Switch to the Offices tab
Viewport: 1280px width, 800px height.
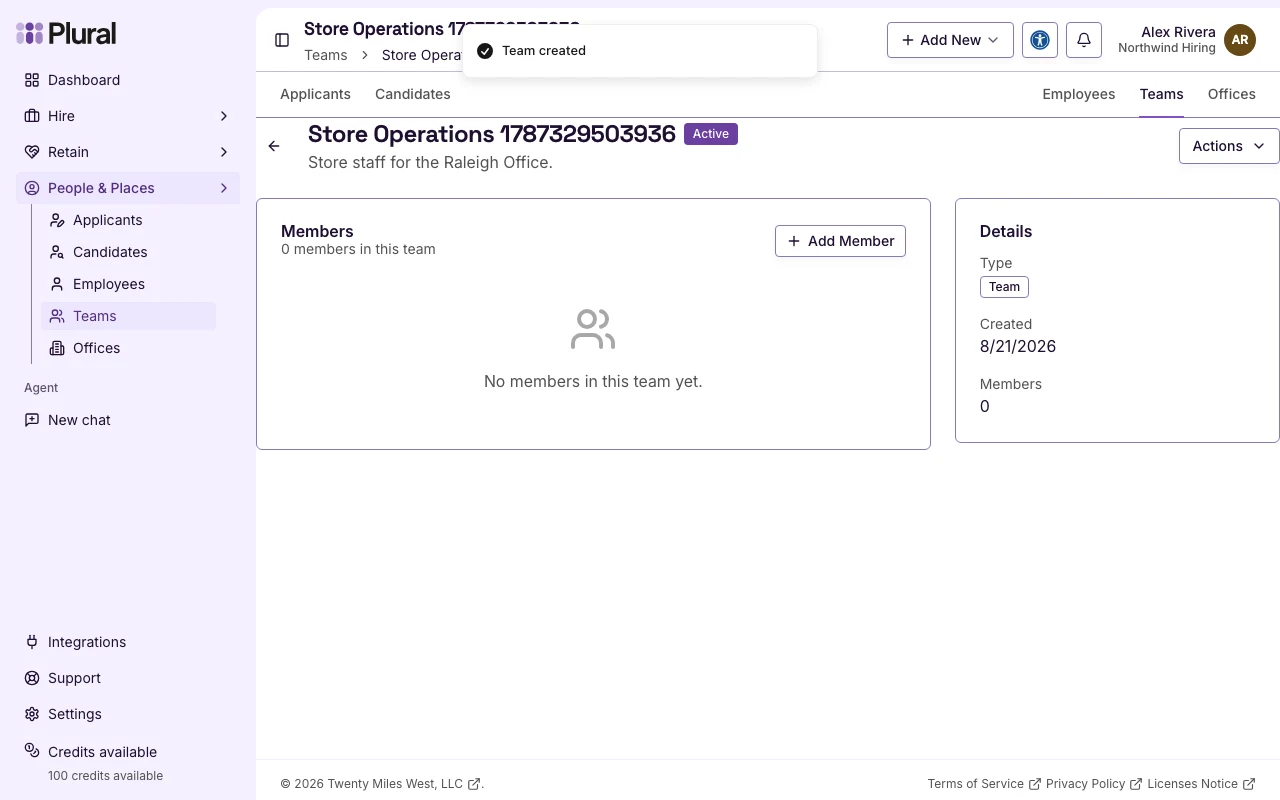coord(1232,94)
